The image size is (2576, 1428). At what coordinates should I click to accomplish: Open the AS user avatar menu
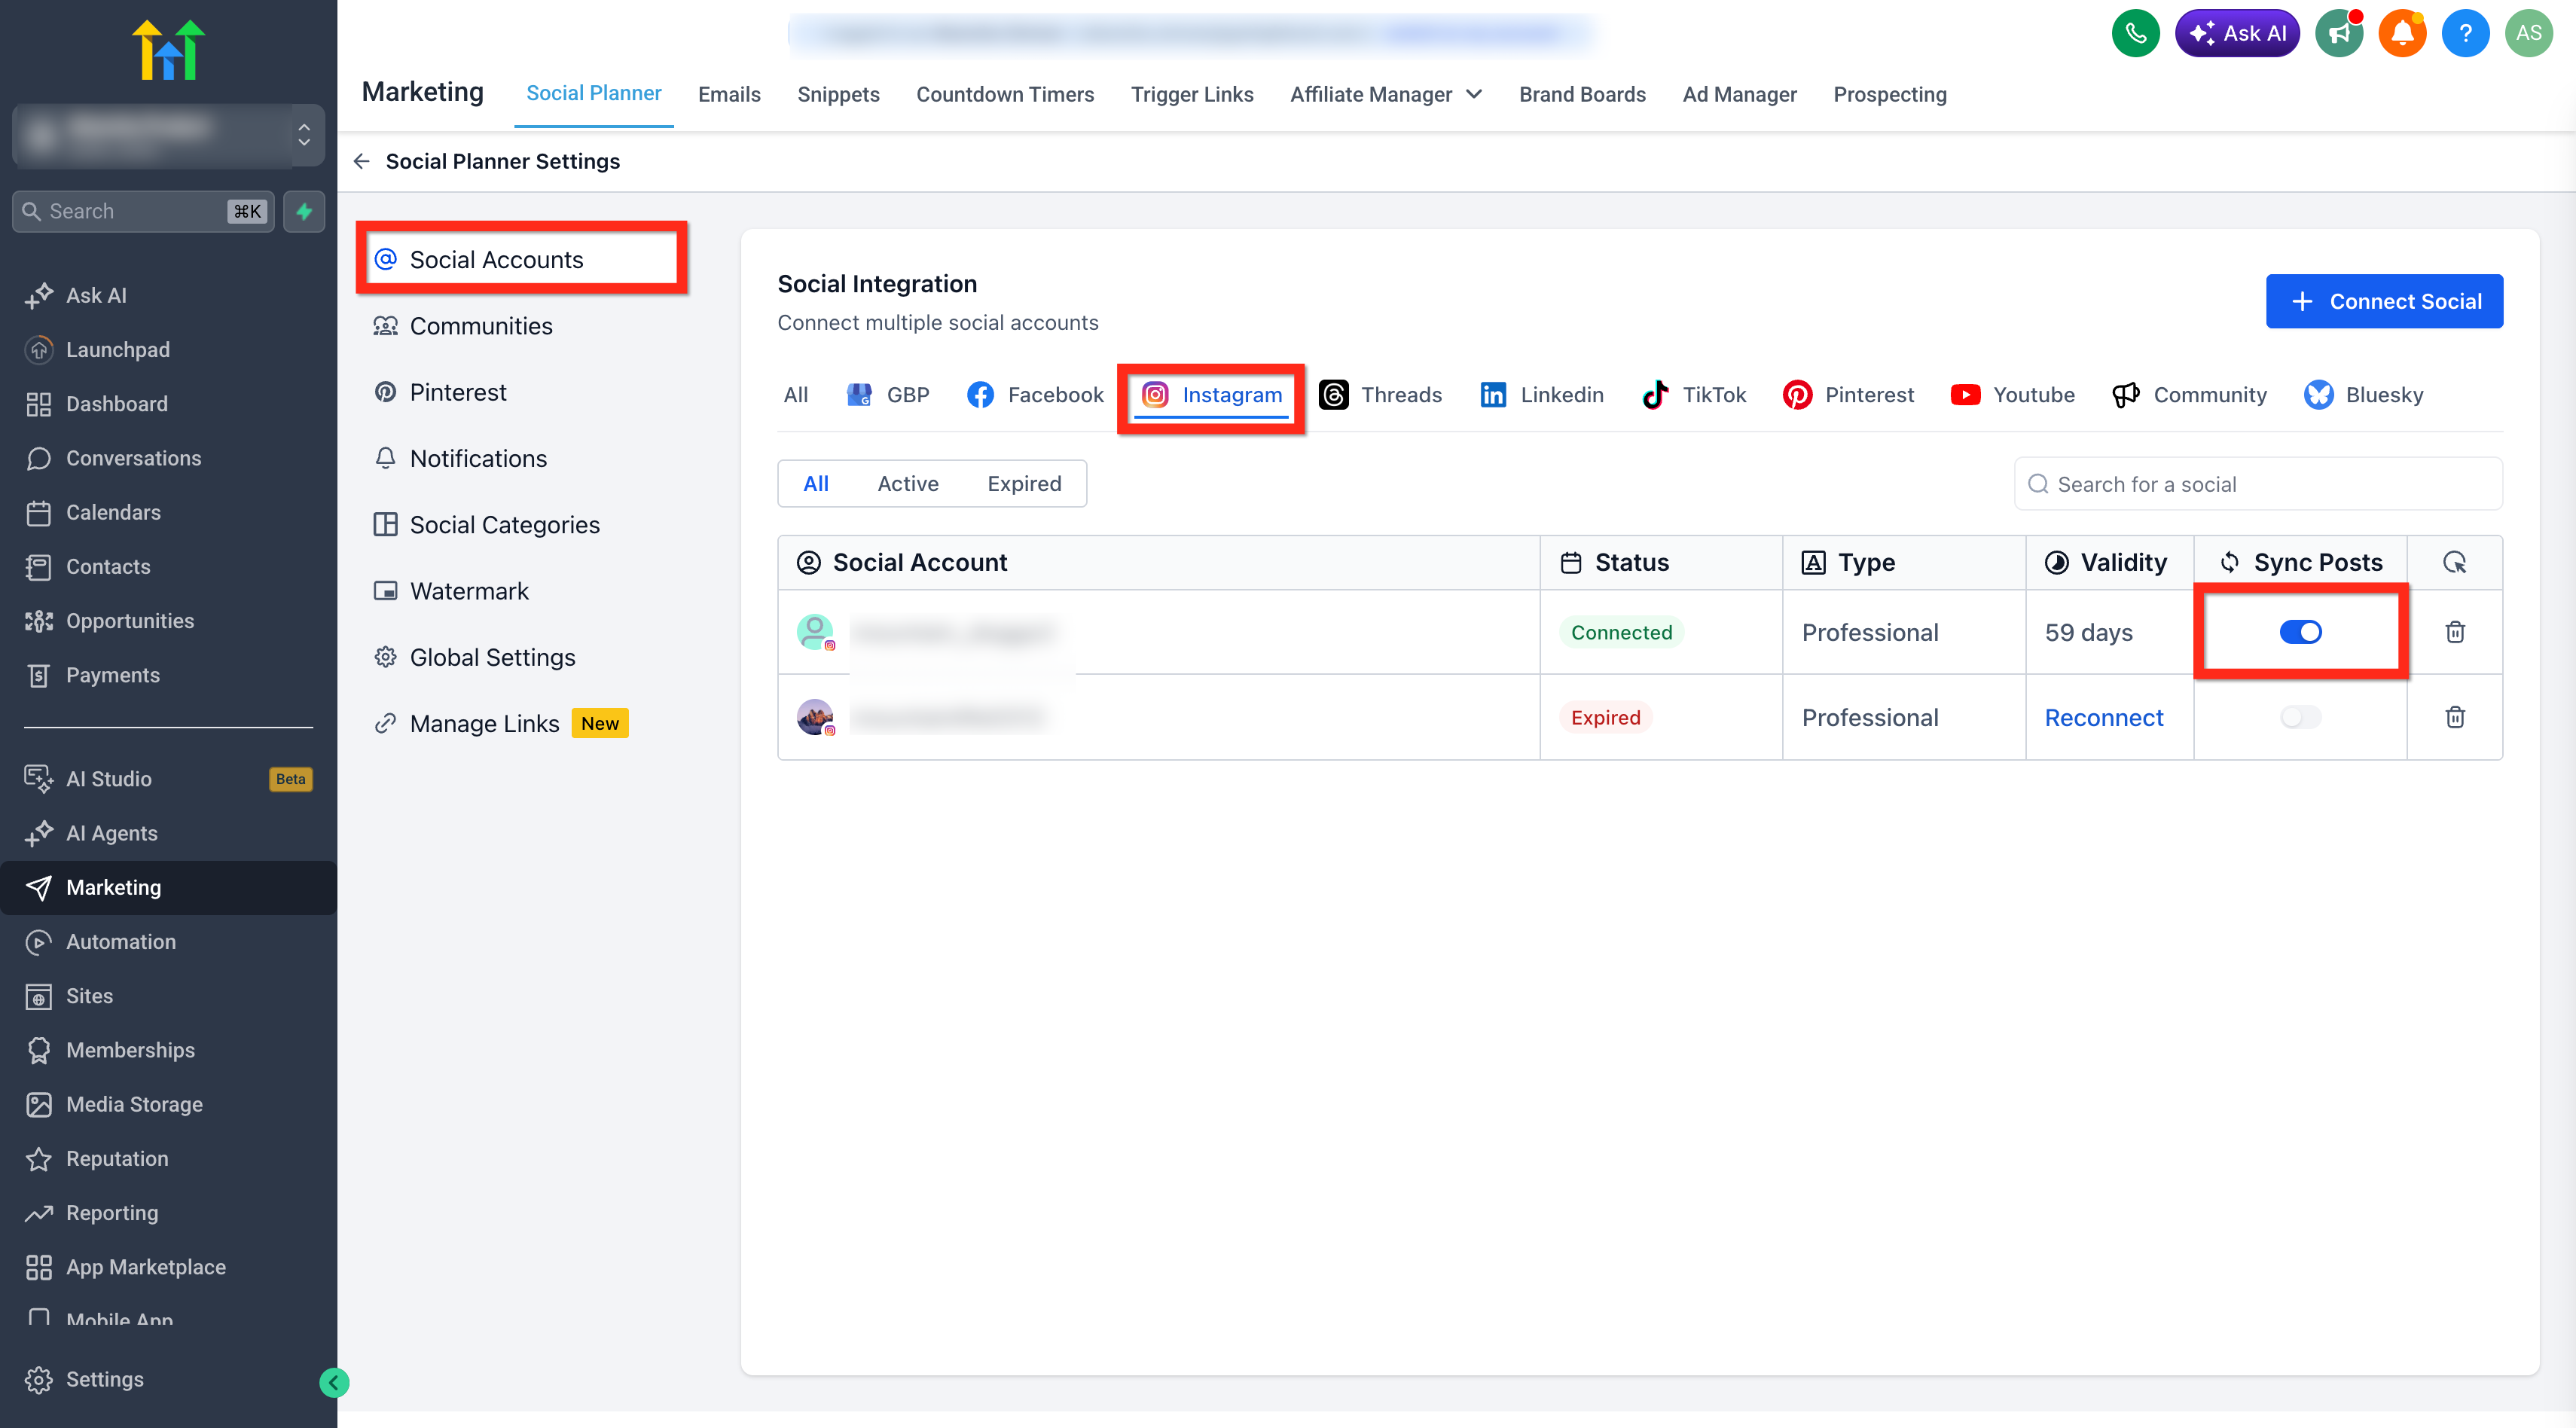click(2528, 34)
